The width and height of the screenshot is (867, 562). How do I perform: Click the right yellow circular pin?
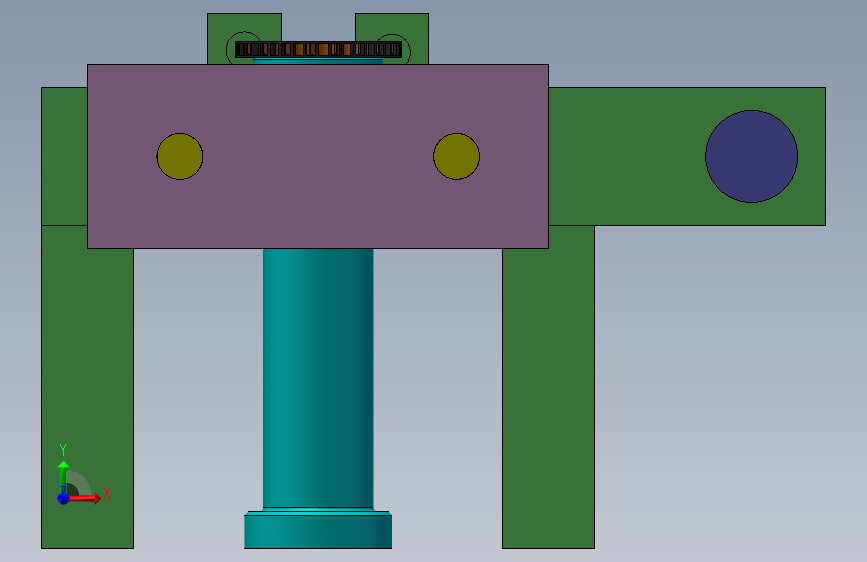456,156
